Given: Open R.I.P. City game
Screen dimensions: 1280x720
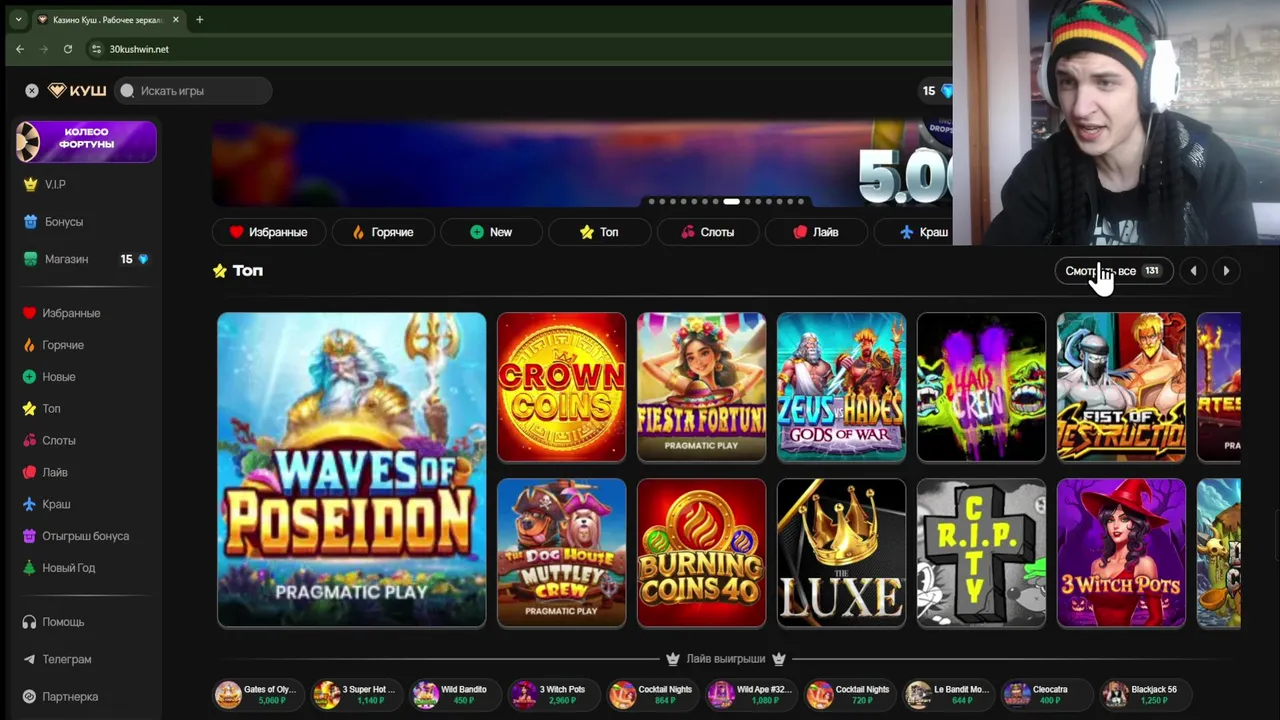Looking at the screenshot, I should [981, 553].
